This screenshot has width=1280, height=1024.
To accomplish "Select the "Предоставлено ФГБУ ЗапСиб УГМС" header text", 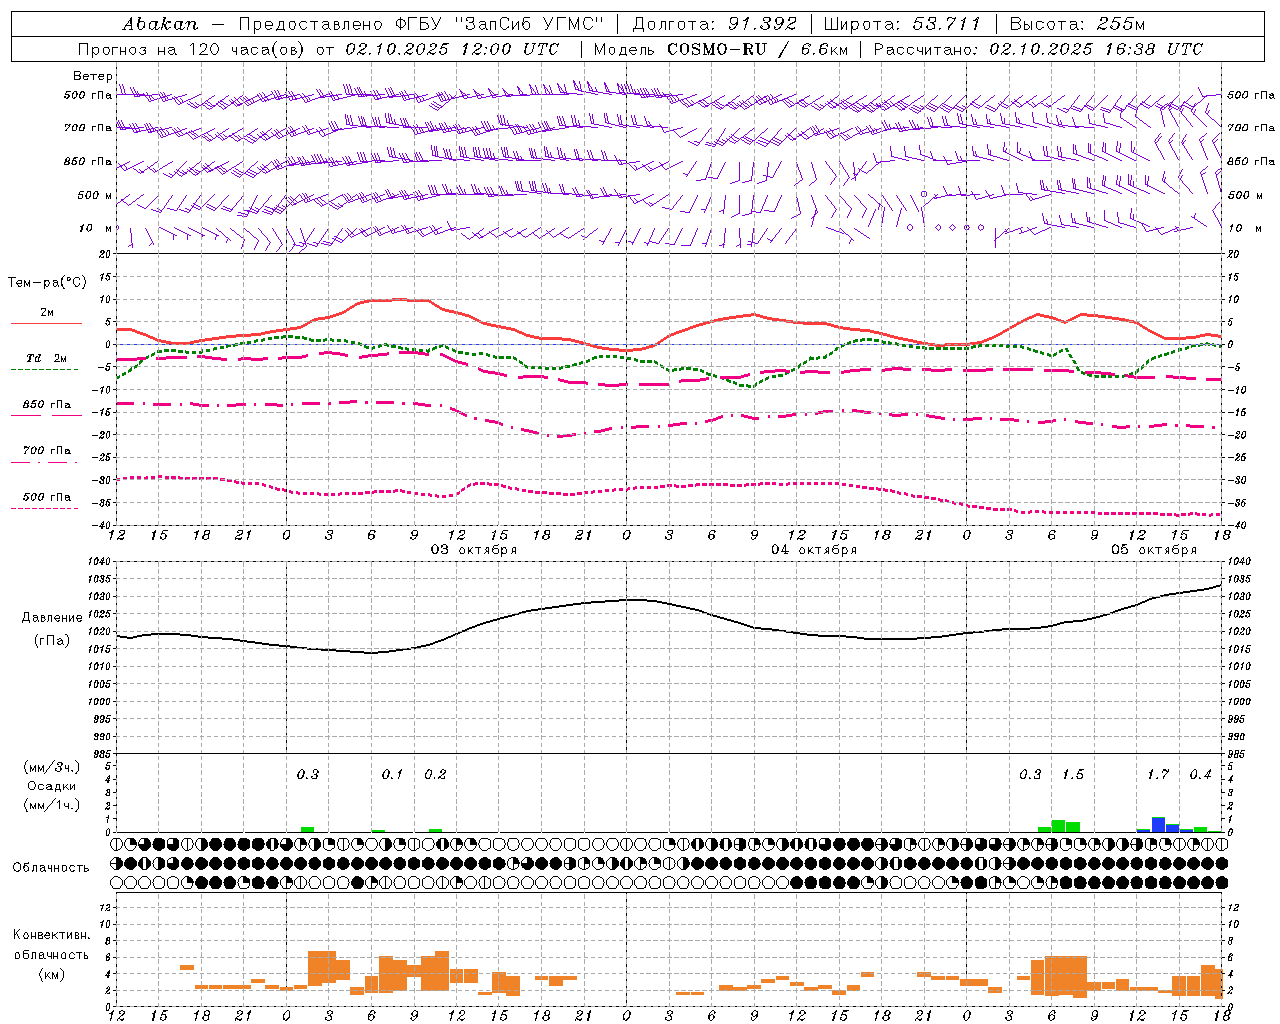I will click(x=421, y=23).
